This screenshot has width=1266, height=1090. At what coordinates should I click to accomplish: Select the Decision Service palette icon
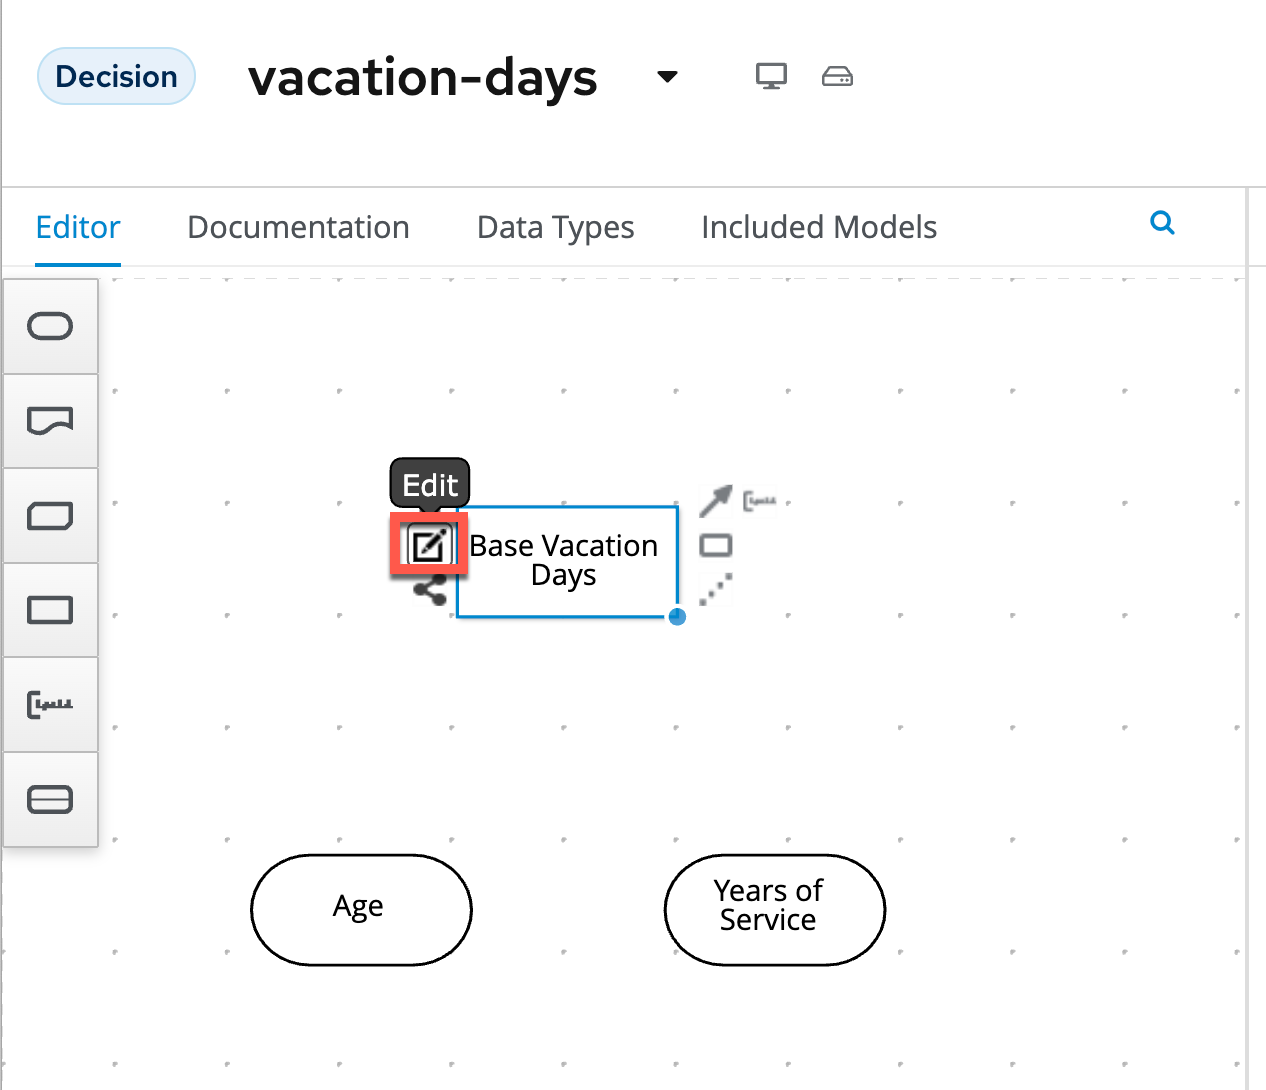pyautogui.click(x=50, y=800)
